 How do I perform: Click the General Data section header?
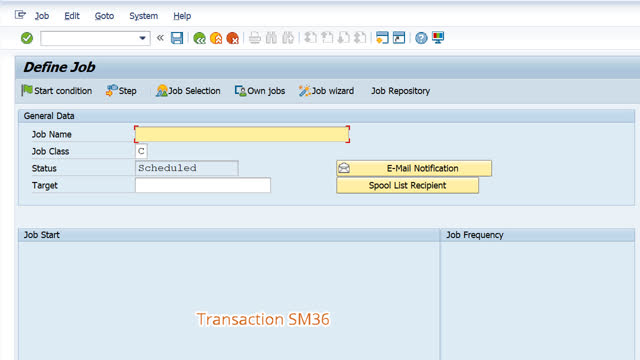[326, 116]
